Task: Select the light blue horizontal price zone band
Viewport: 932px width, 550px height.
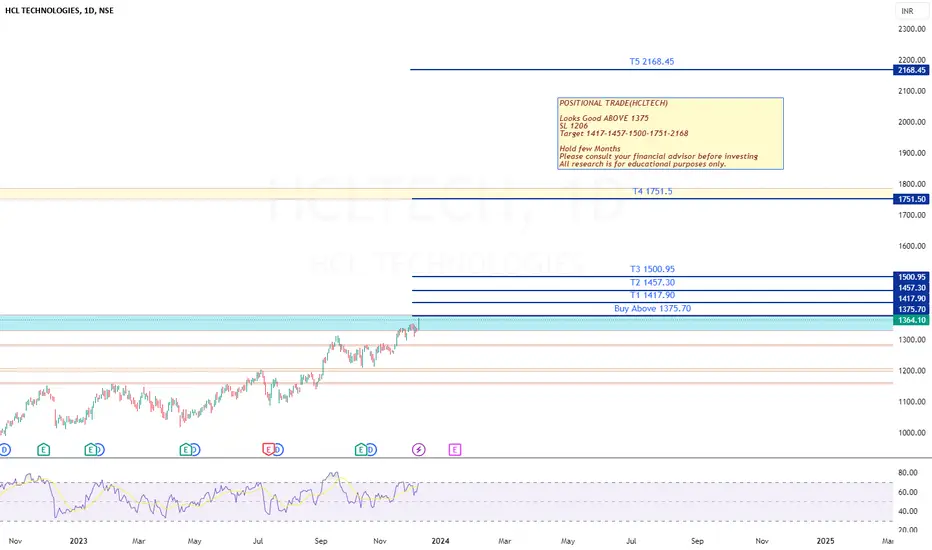Action: tap(446, 323)
